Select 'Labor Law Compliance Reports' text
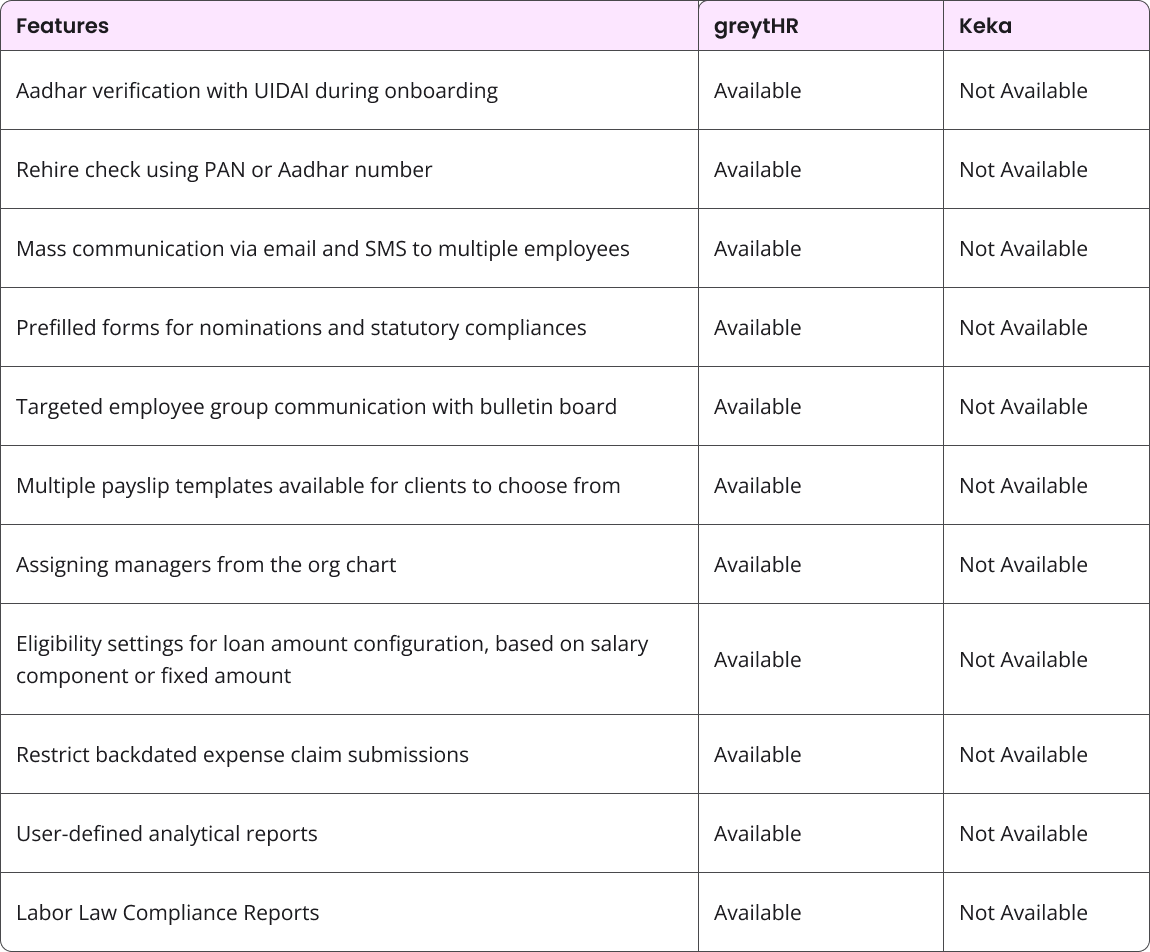The height and width of the screenshot is (952, 1150). coord(167,912)
